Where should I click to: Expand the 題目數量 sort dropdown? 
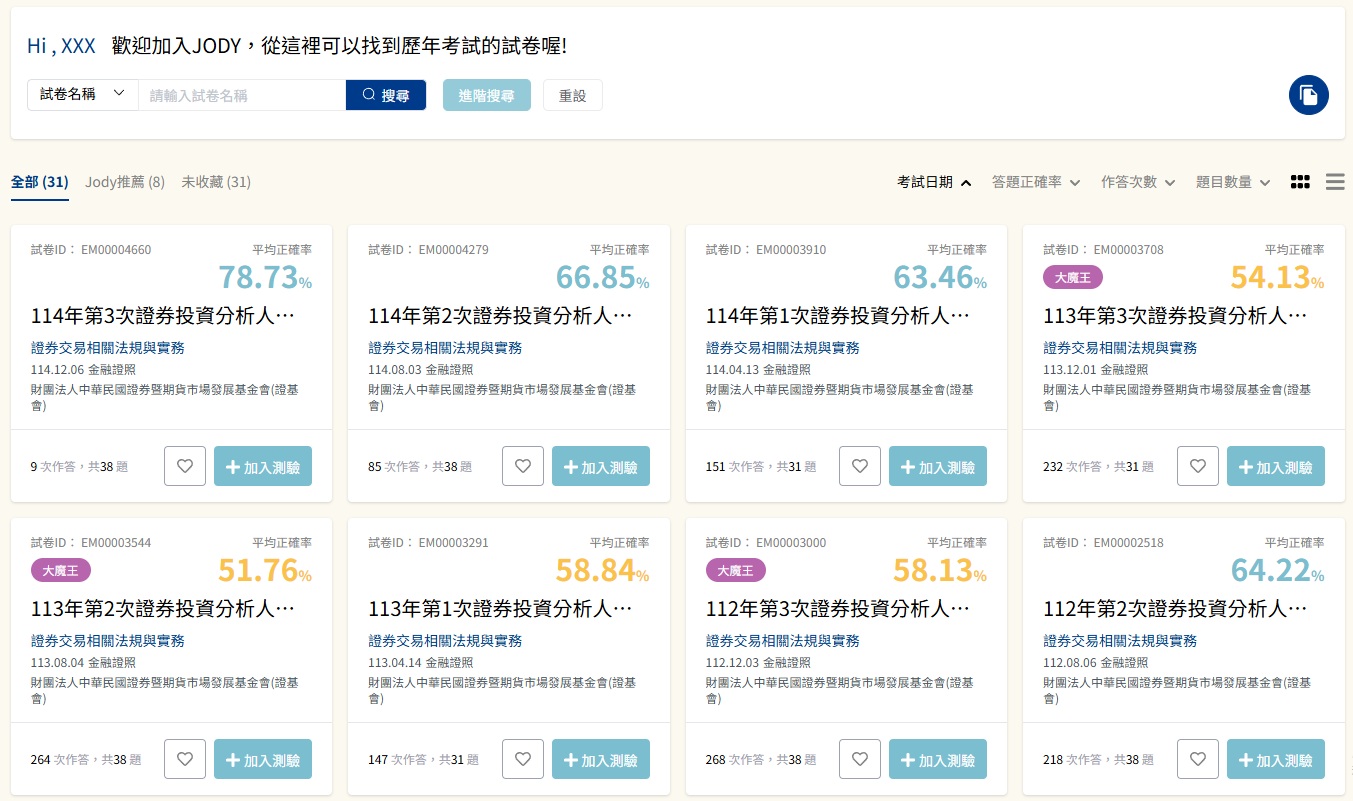tap(1232, 182)
